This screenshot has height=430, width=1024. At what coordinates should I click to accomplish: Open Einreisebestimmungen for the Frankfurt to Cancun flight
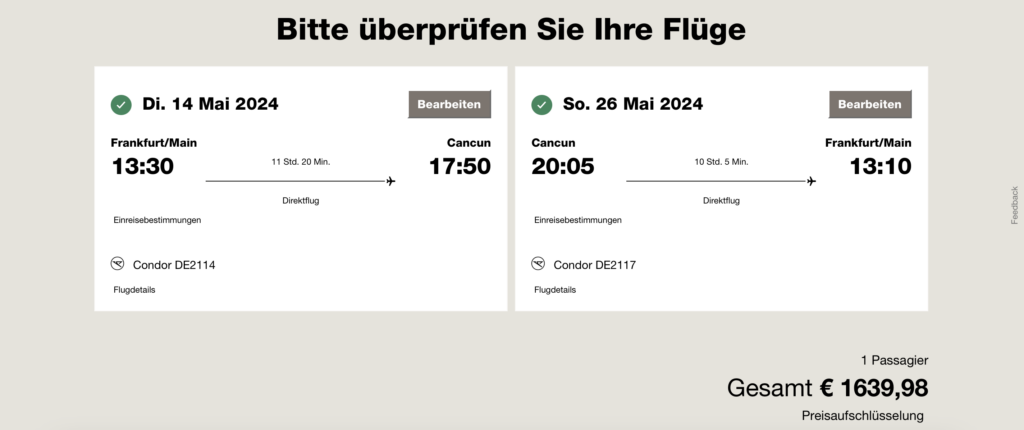[x=156, y=220]
